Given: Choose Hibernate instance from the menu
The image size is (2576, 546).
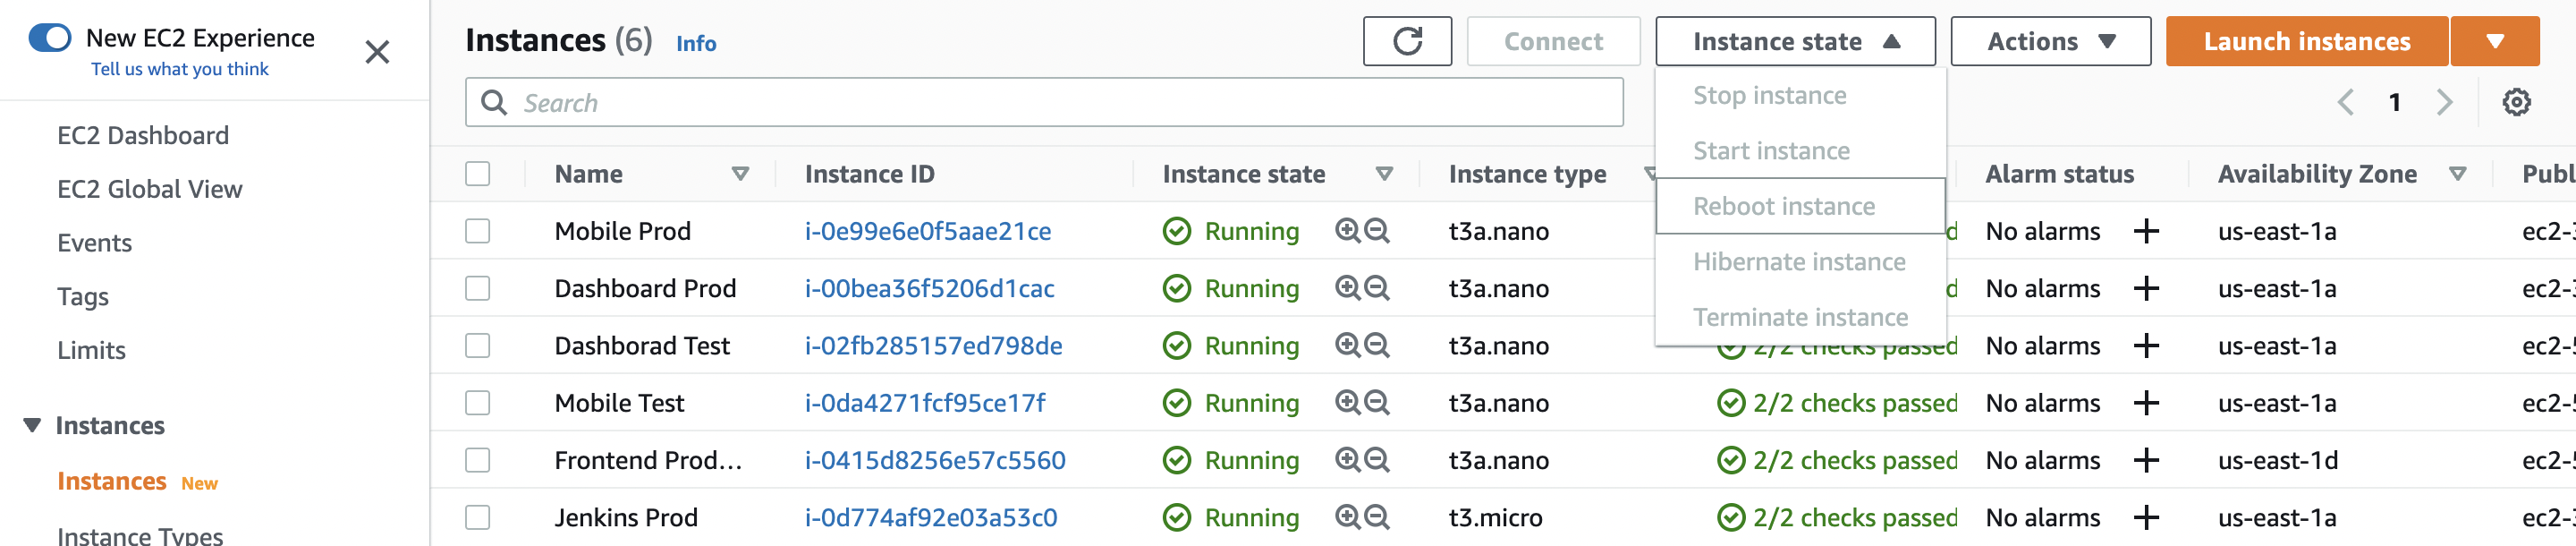Looking at the screenshot, I should (x=1800, y=261).
